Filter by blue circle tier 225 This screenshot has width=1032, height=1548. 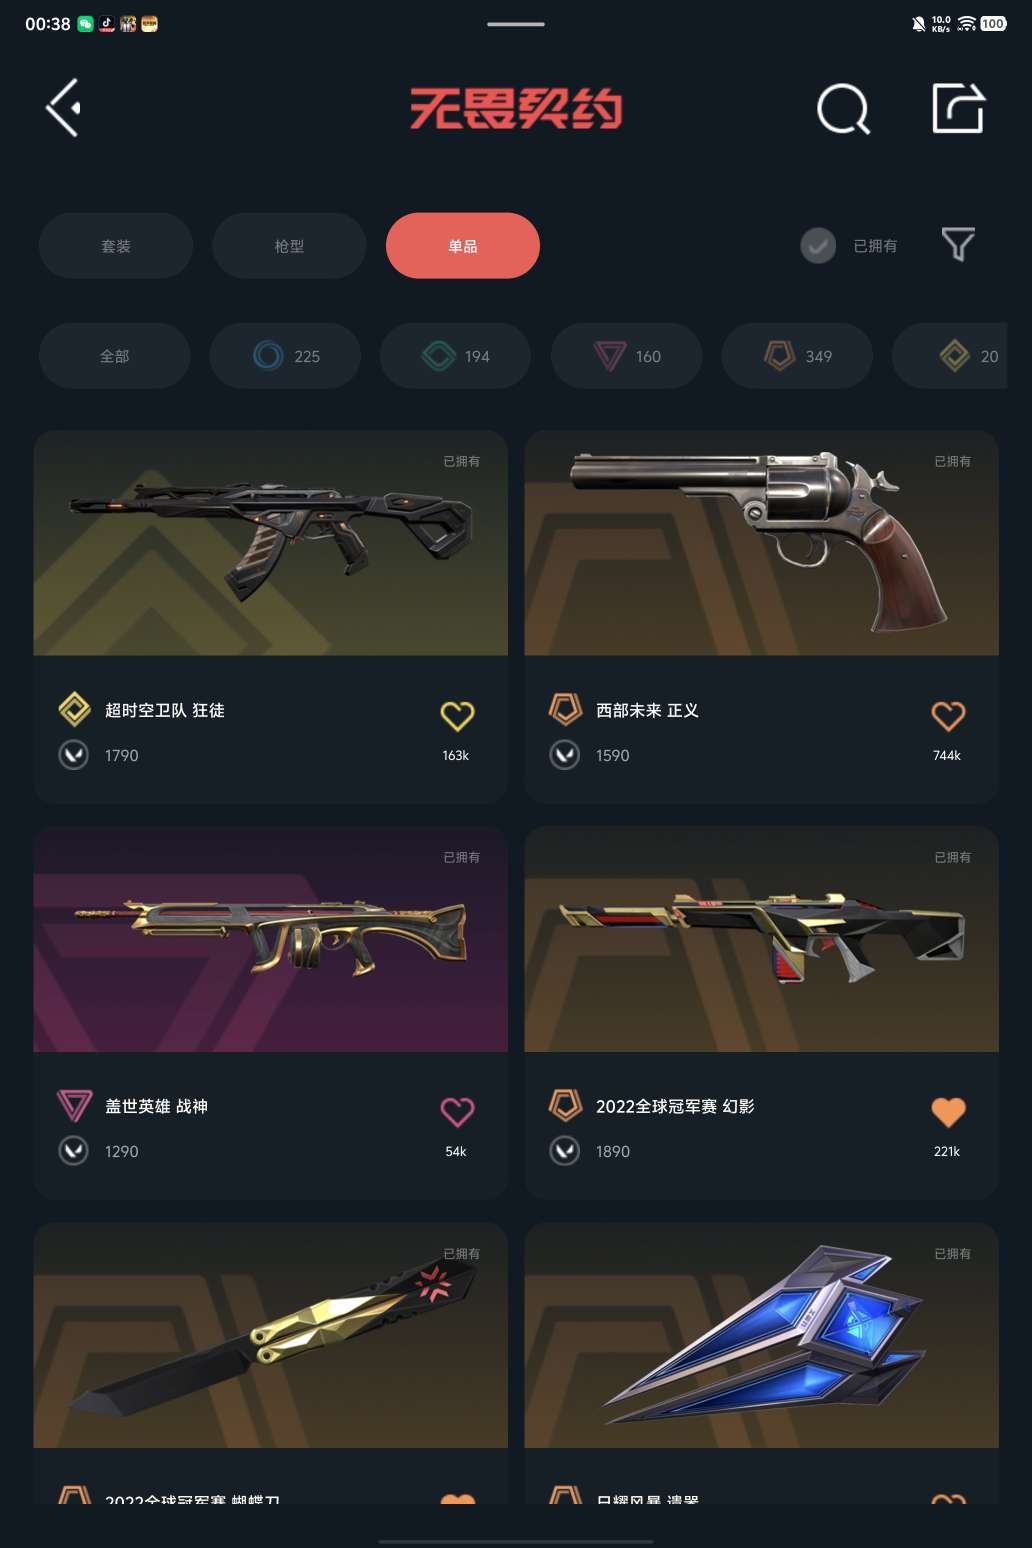point(285,356)
